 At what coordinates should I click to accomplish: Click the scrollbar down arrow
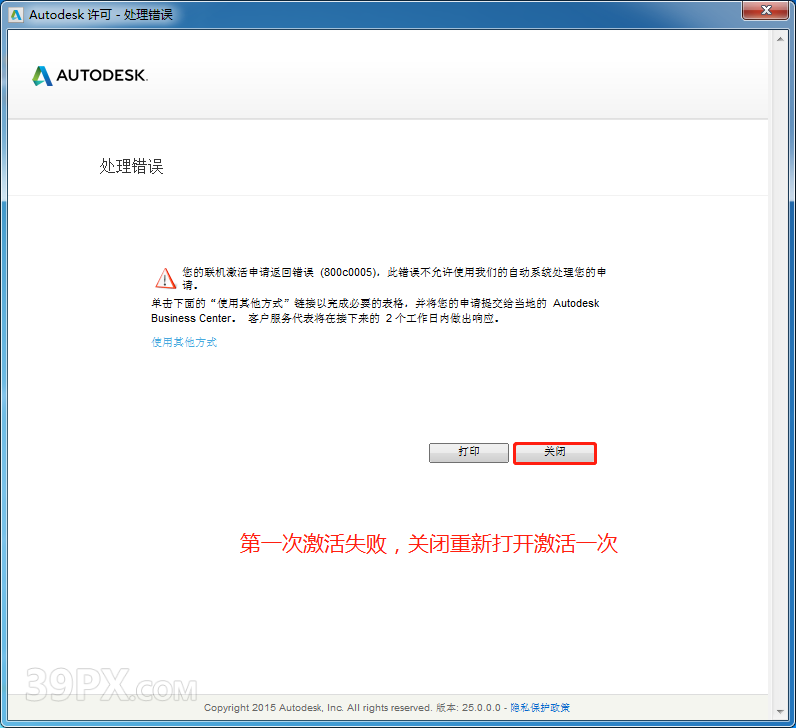[x=778, y=708]
